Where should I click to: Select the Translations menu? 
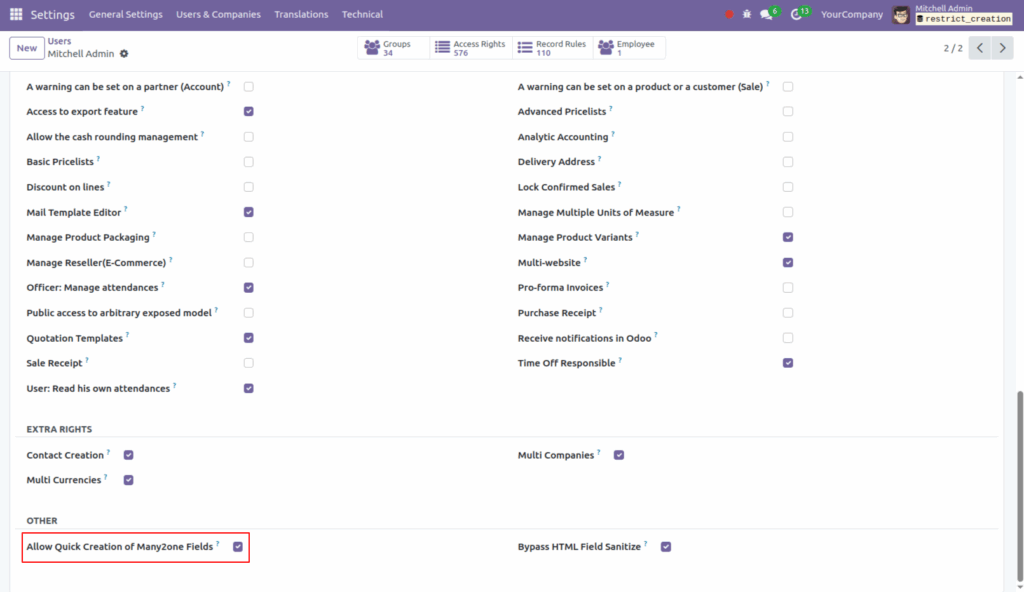point(301,14)
